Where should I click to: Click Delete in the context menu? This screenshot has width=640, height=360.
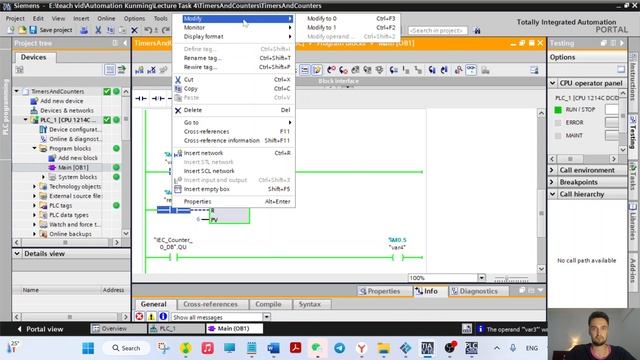[x=233, y=110]
